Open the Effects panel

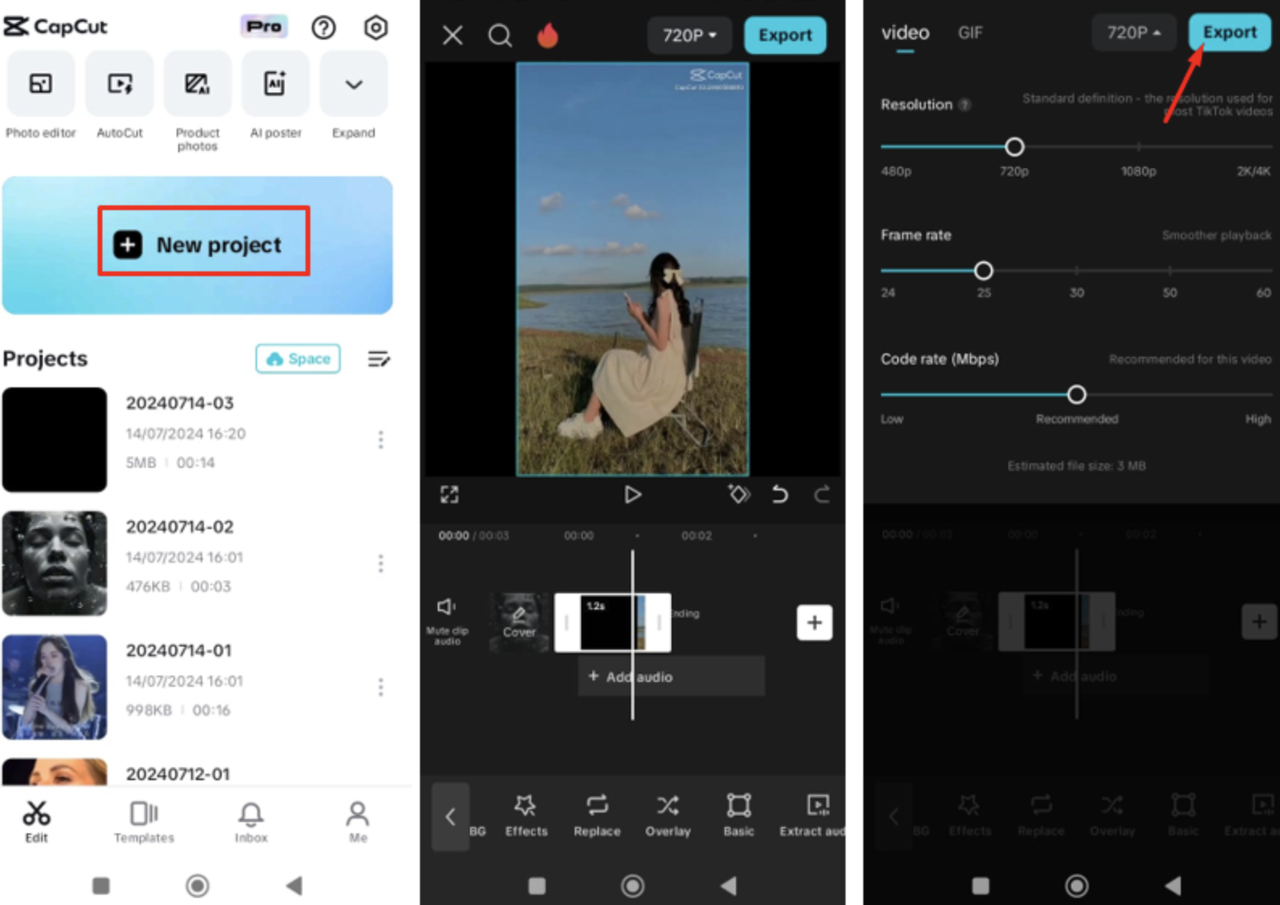[x=525, y=815]
